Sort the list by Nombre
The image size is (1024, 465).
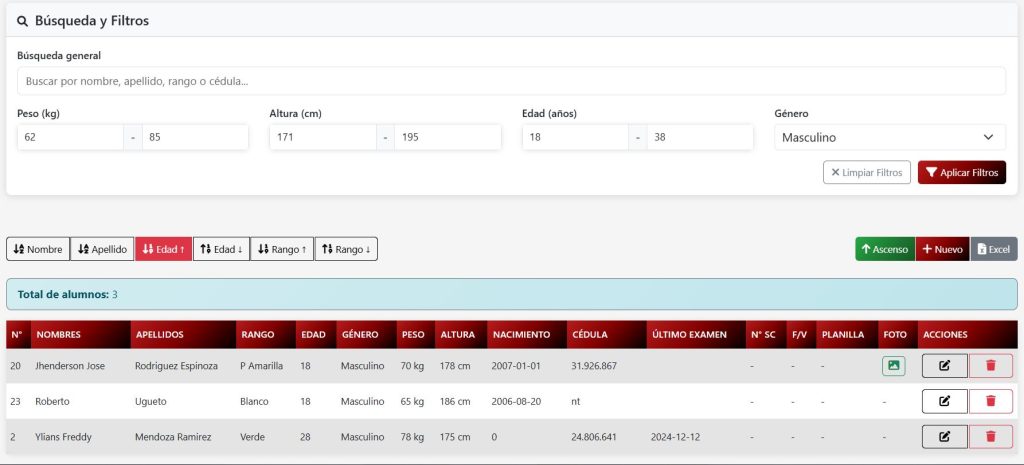(x=38, y=249)
